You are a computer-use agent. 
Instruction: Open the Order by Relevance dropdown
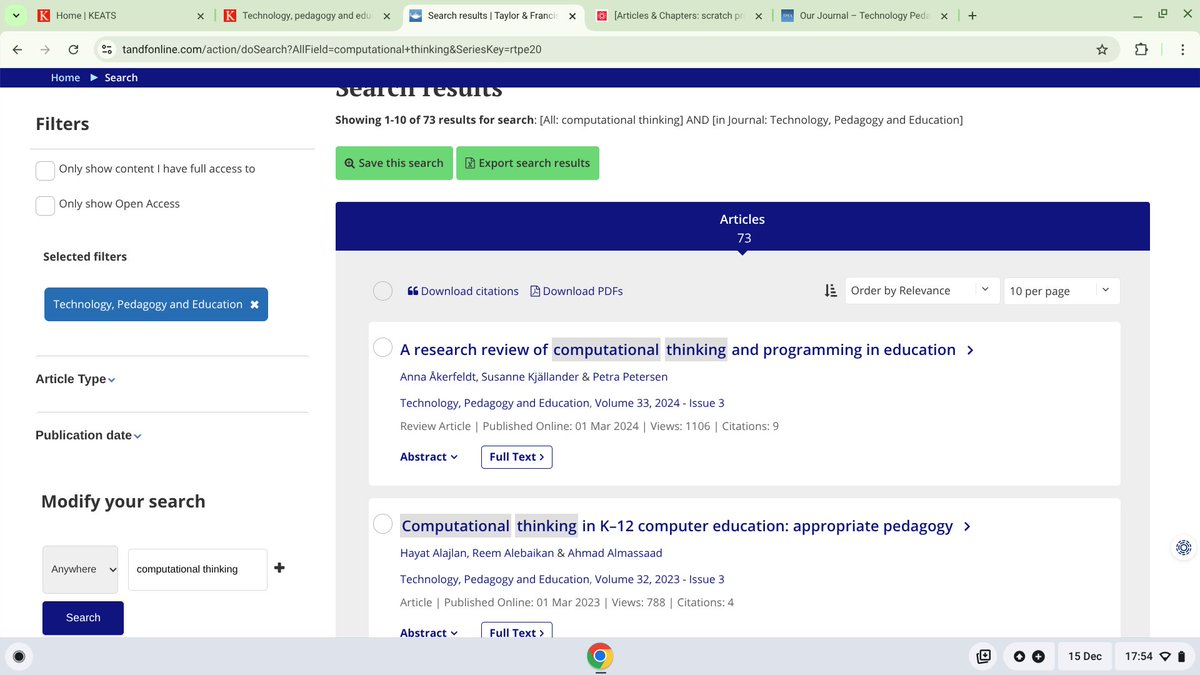(922, 291)
